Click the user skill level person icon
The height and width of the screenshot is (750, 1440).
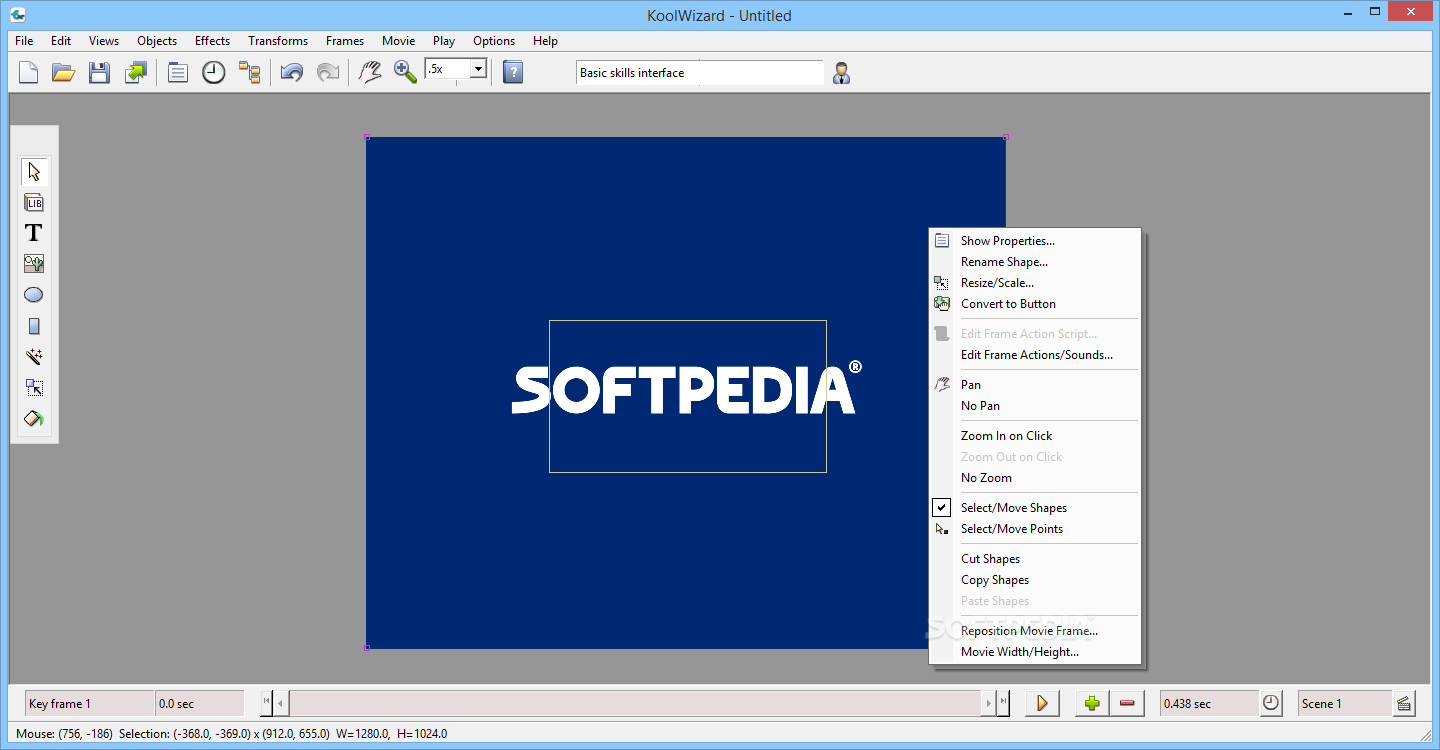point(842,73)
